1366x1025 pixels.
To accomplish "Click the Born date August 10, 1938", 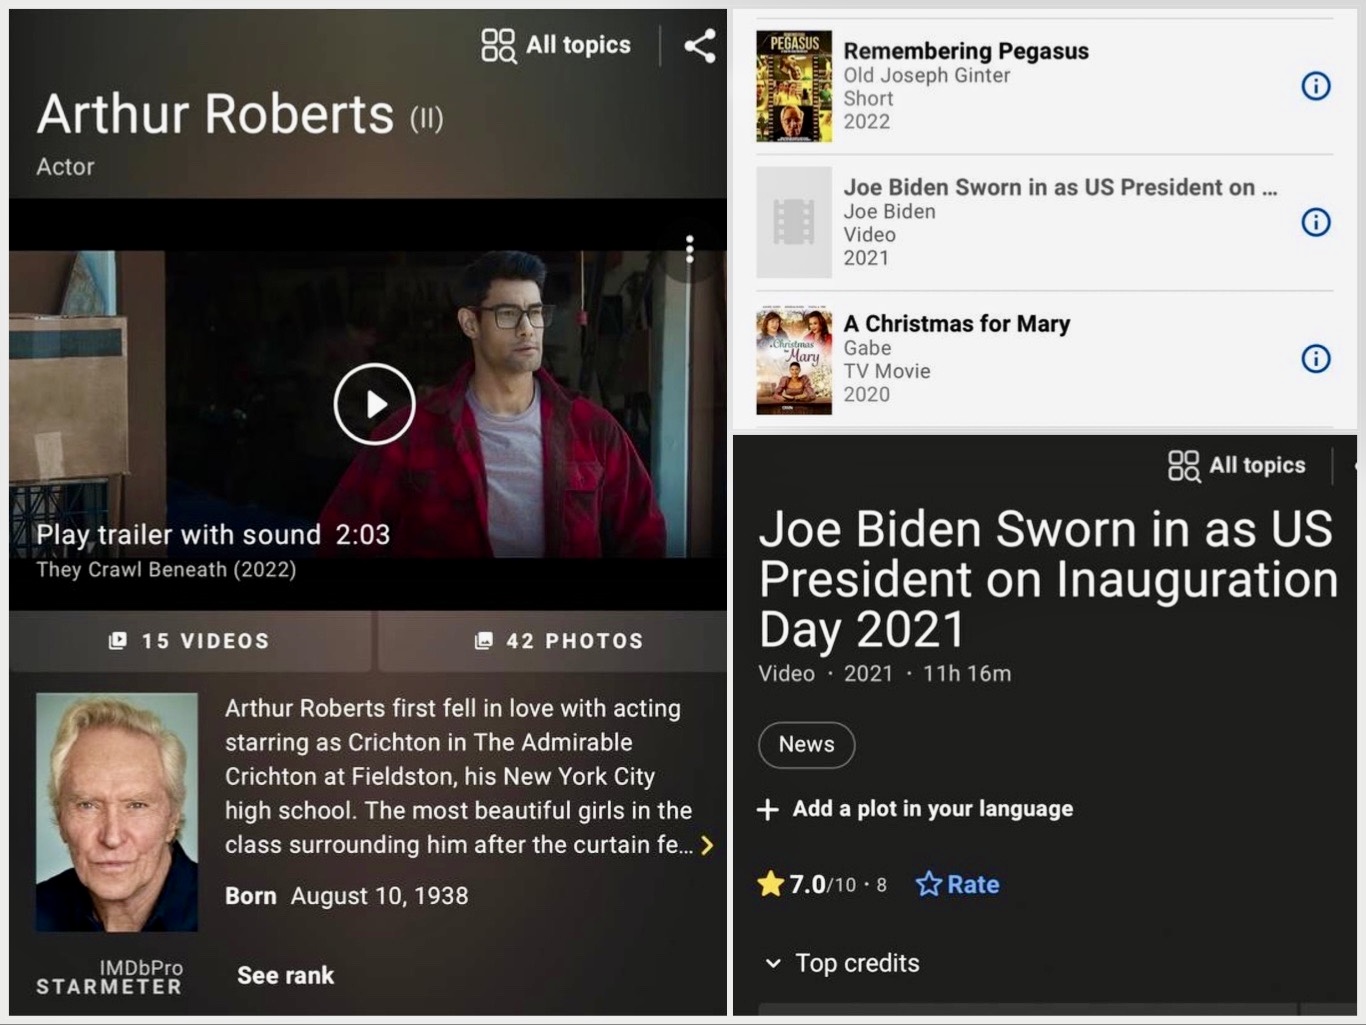I will click(x=379, y=896).
